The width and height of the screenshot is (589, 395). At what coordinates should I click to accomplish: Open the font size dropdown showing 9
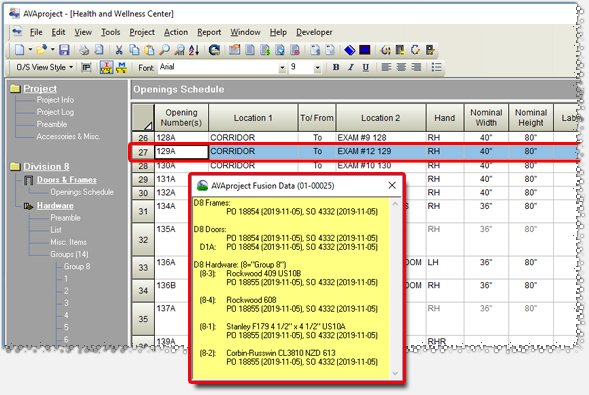tap(317, 68)
